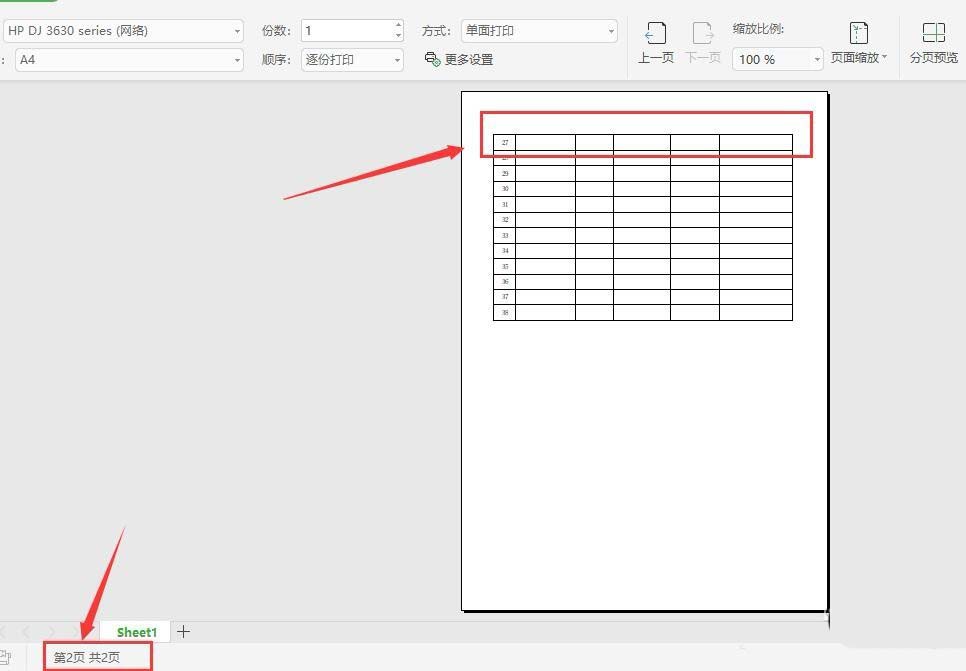
Task: Click the status bar icon at bottom-left
Action: (x=4, y=657)
